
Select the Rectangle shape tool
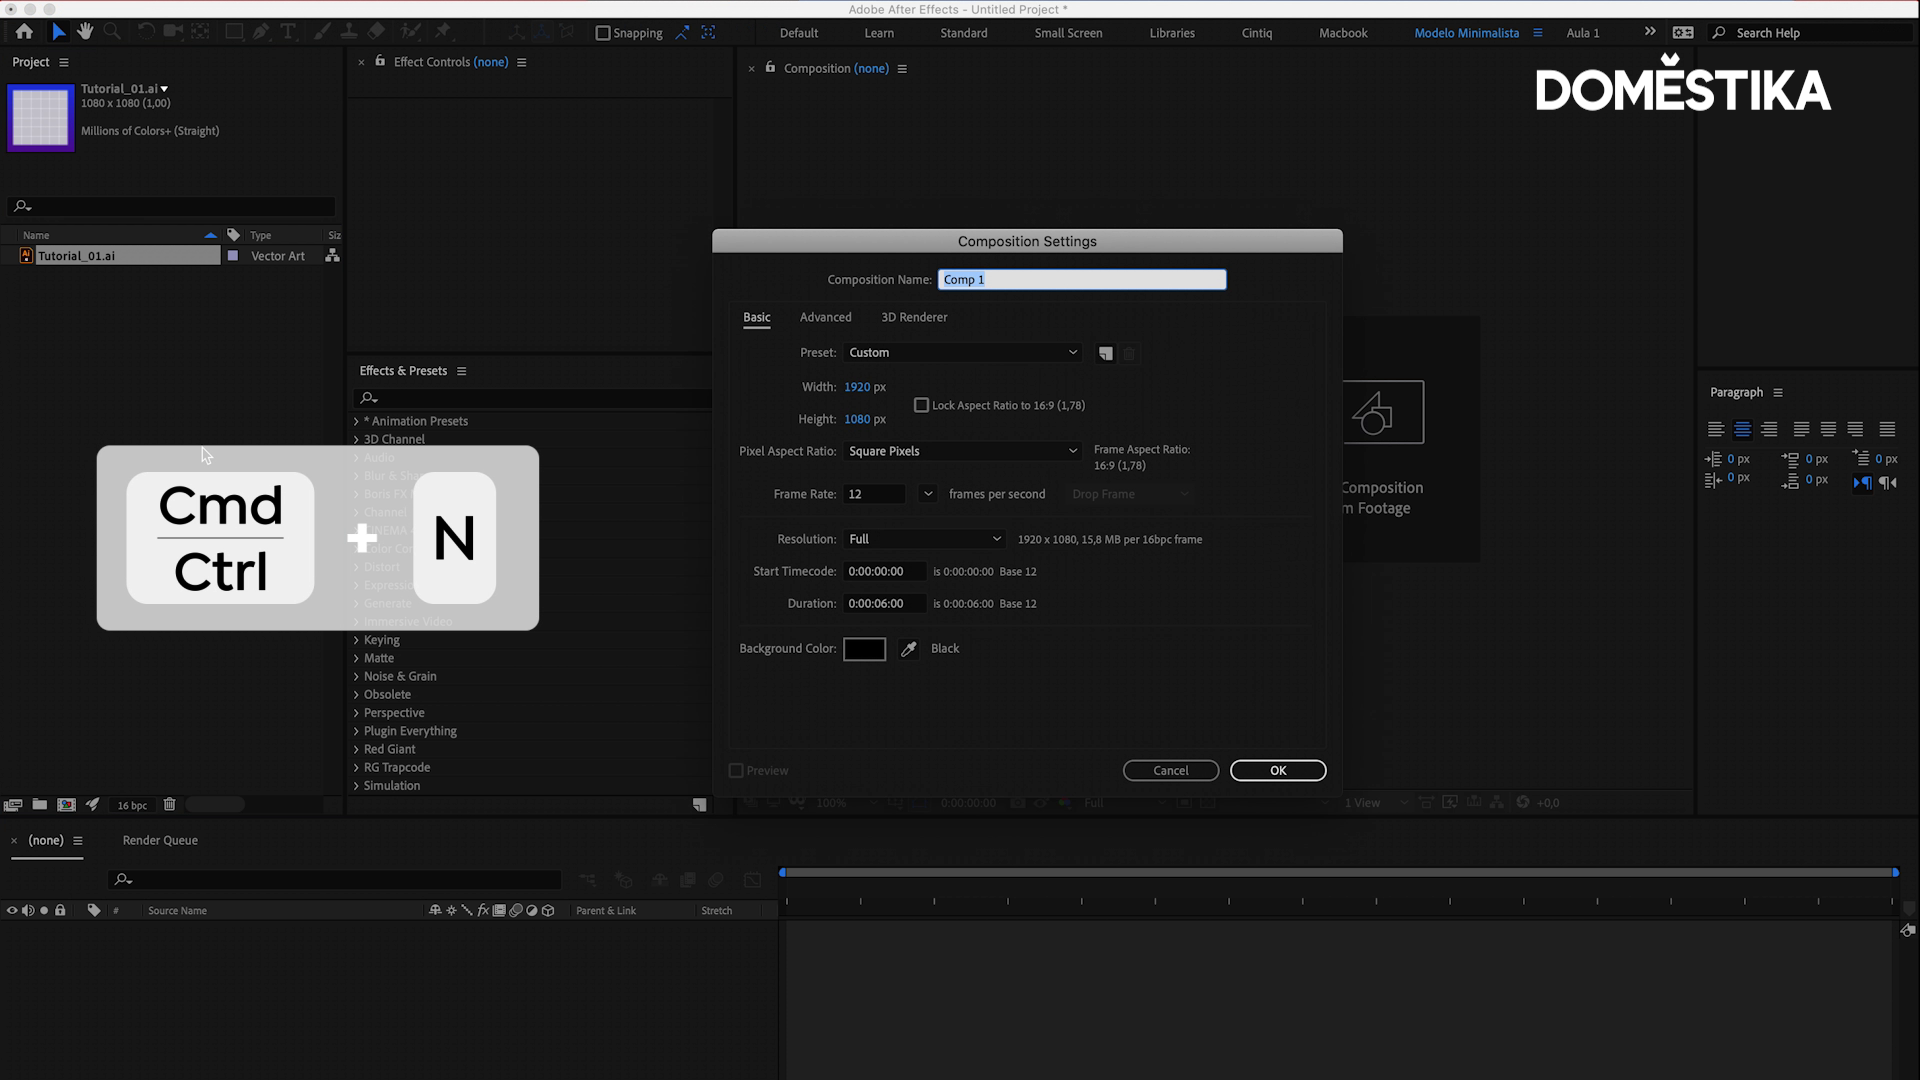234,32
